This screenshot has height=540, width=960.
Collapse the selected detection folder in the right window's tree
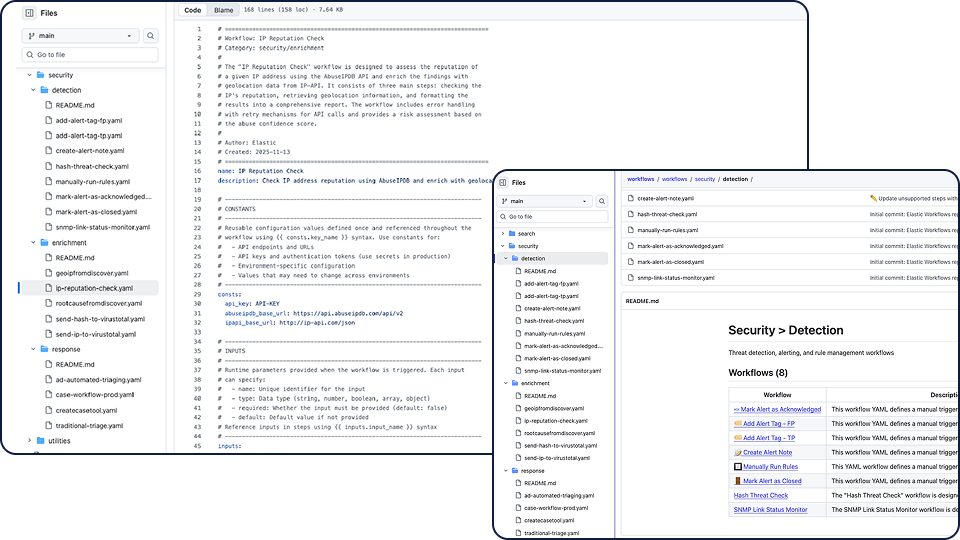point(506,258)
